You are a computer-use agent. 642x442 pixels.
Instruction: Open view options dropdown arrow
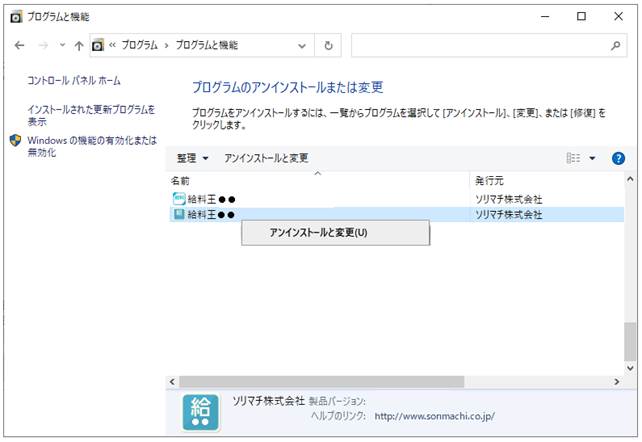[592, 158]
